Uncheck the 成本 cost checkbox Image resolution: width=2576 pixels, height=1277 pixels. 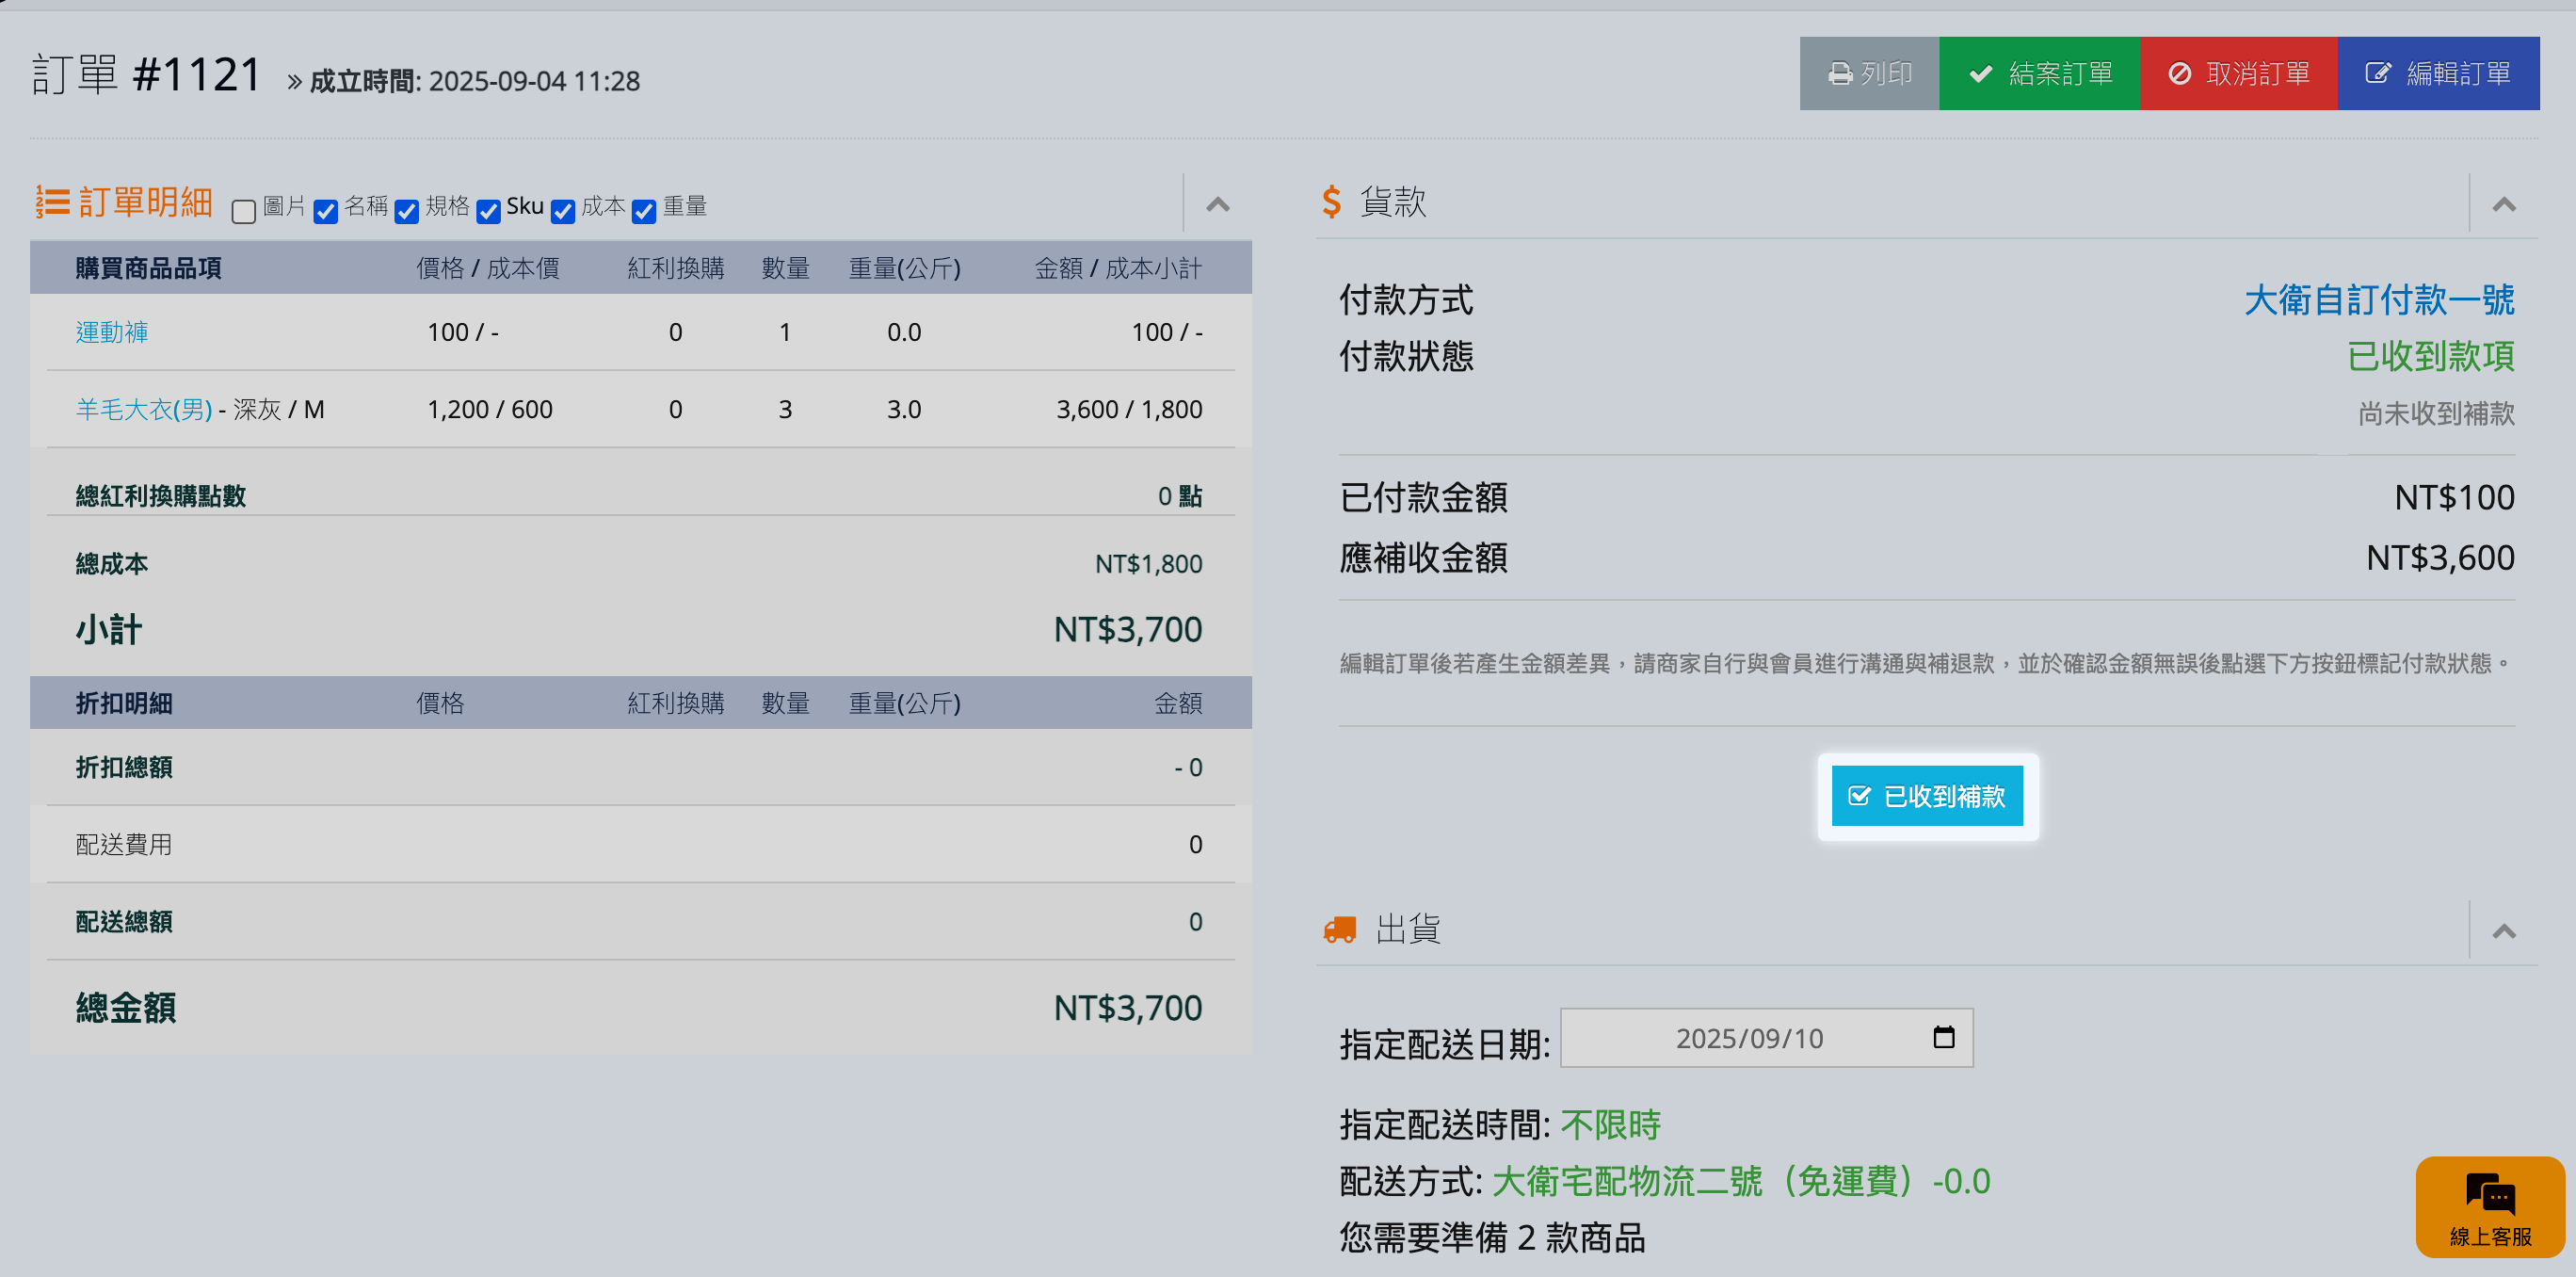[x=563, y=211]
